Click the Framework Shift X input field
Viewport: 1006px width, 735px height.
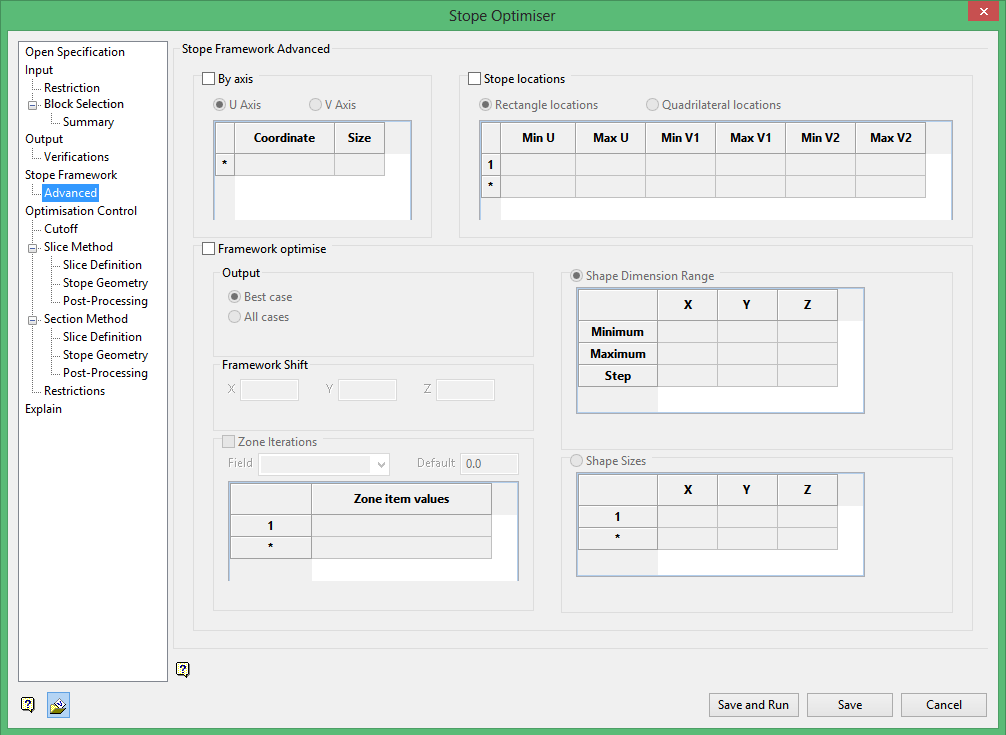pos(269,389)
